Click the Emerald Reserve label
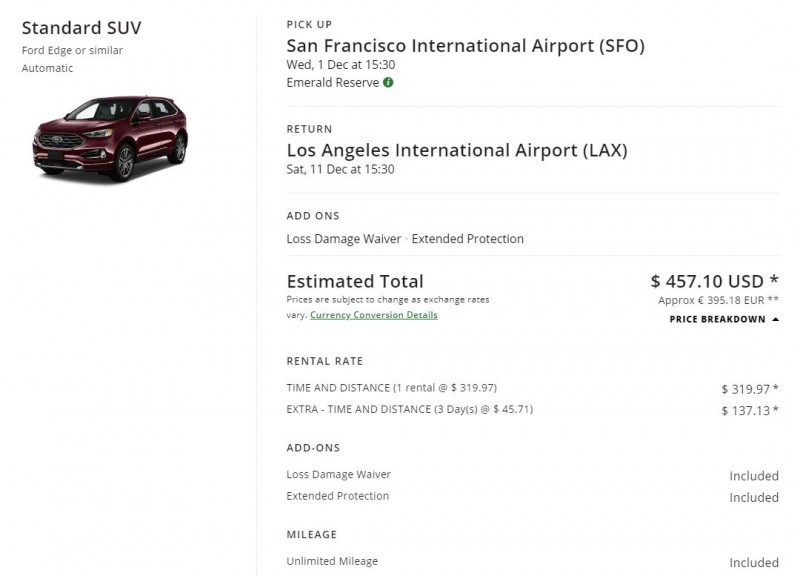 (332, 83)
